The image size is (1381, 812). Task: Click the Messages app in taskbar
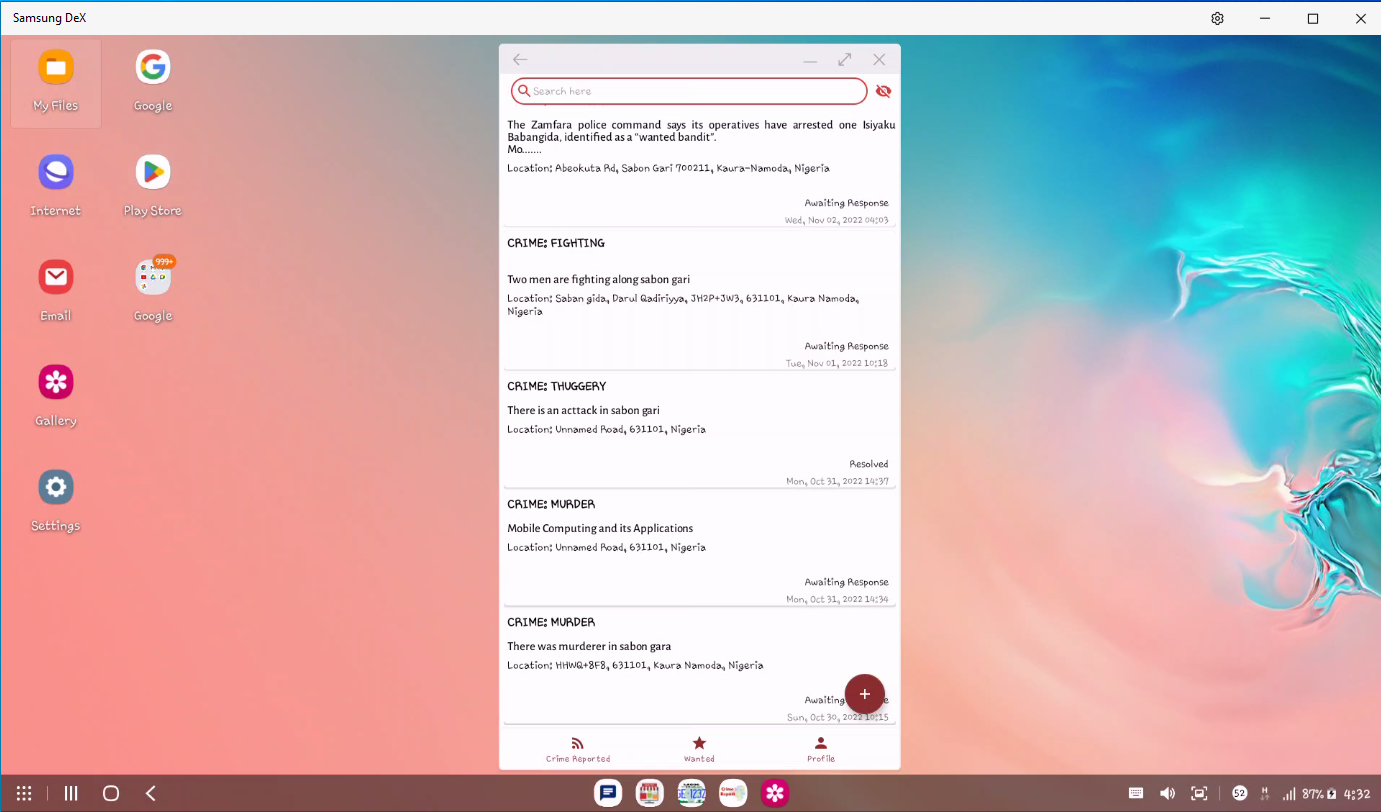tap(607, 793)
